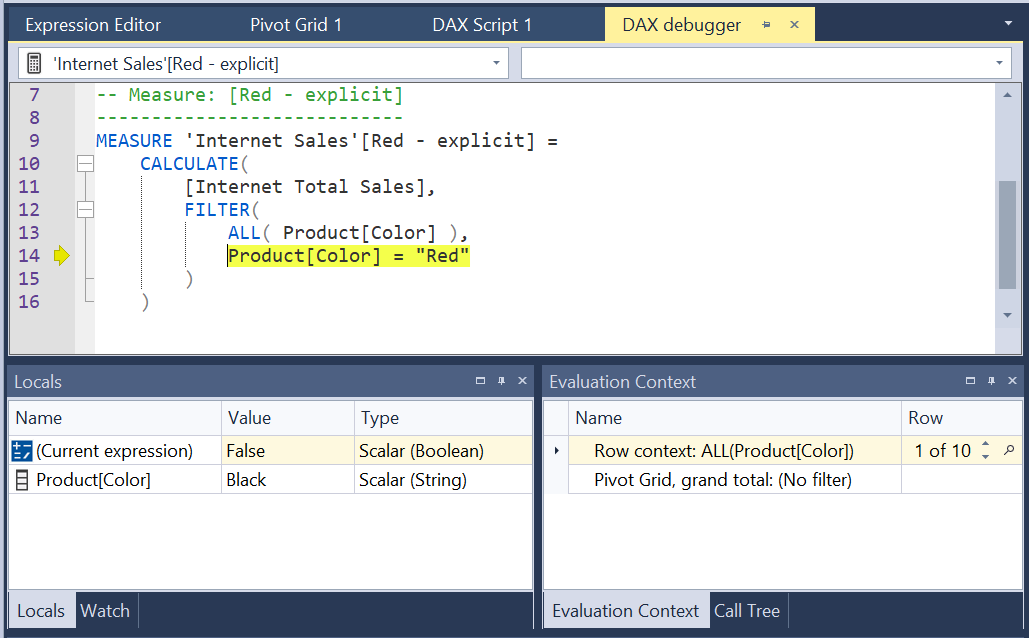The width and height of the screenshot is (1029, 638).
Task: Click the float window icon on Locals panel
Action: pos(480,381)
